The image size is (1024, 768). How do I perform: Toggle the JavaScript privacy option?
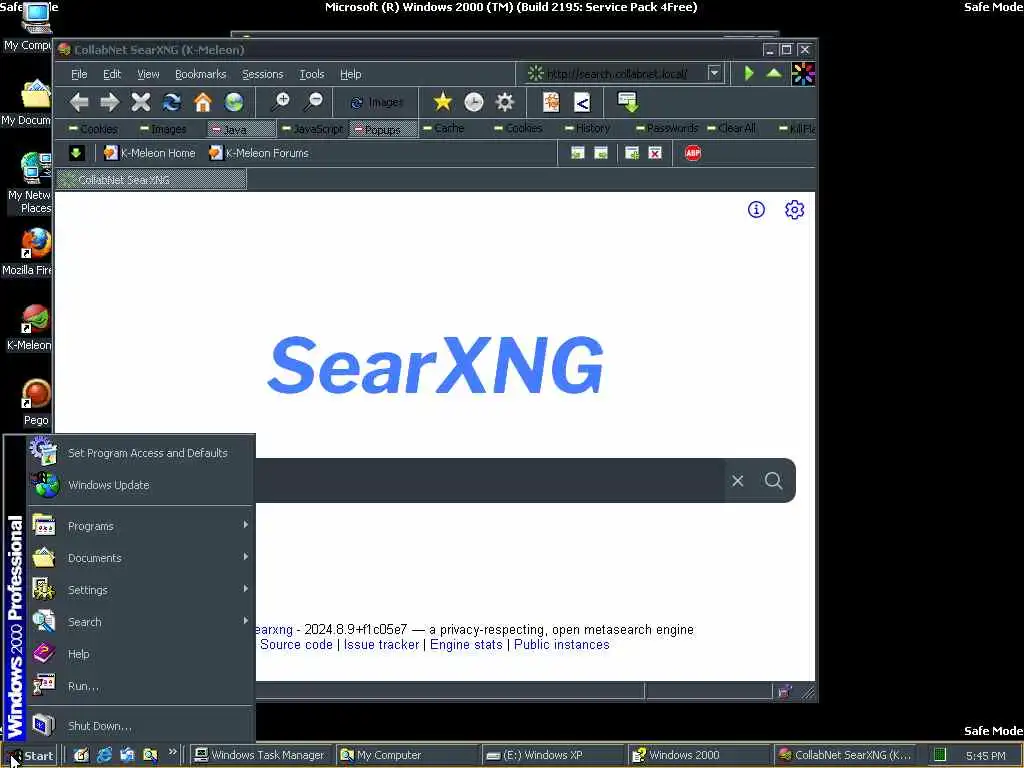click(x=312, y=129)
